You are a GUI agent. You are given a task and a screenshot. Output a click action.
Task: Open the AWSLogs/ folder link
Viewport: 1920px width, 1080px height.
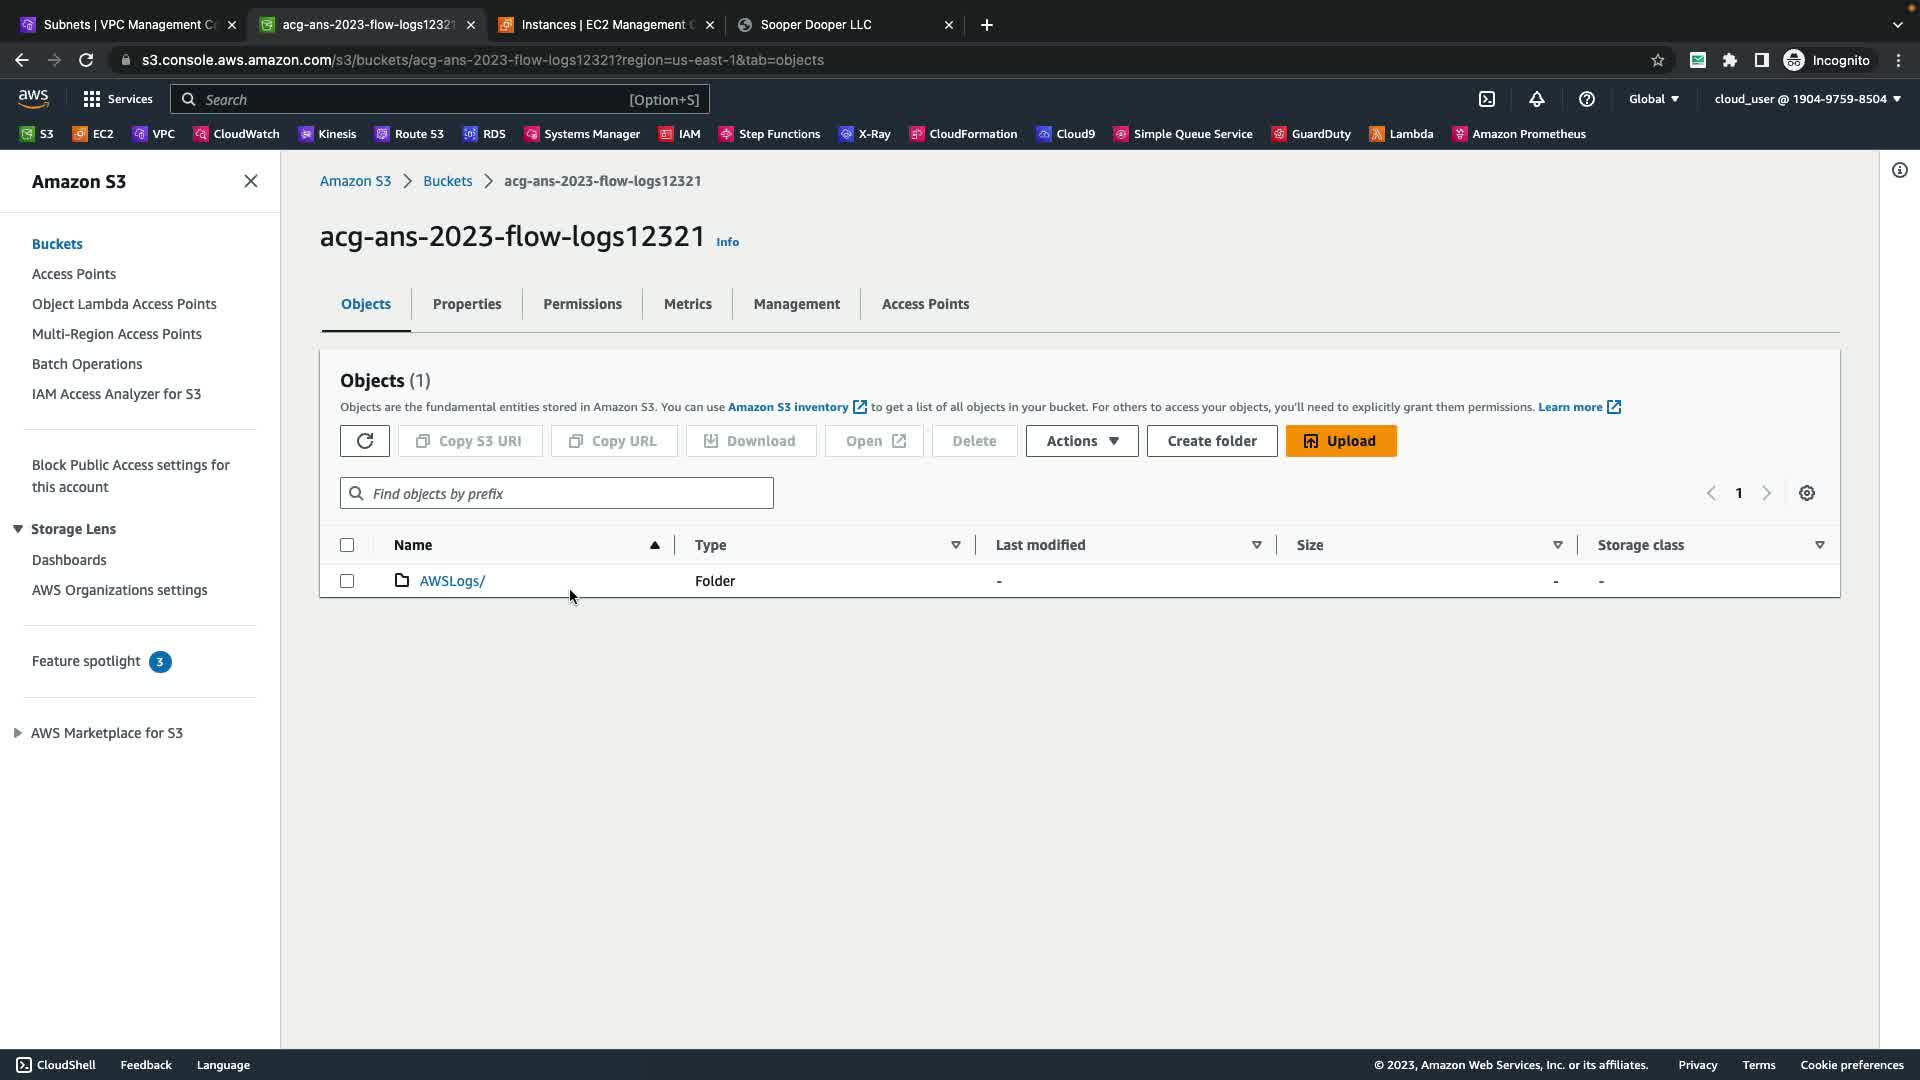(452, 581)
